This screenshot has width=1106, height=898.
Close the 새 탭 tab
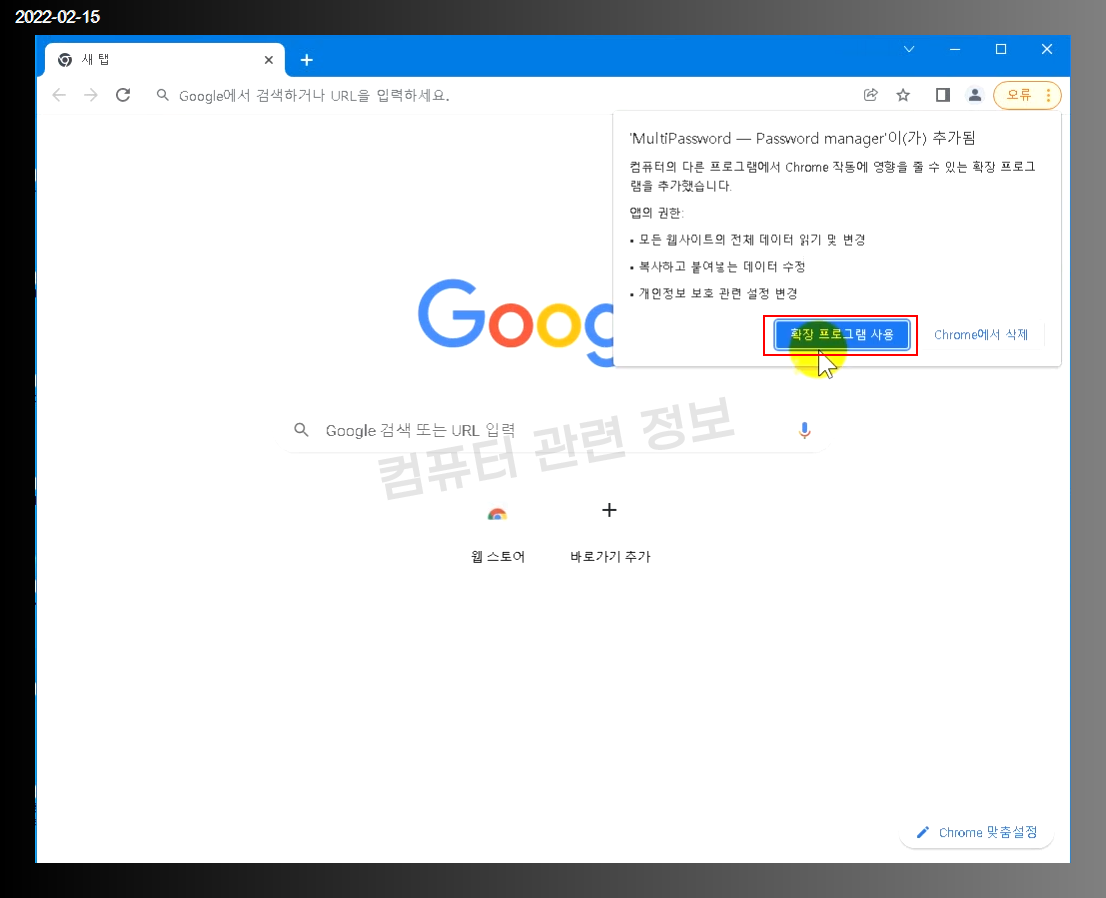[x=269, y=60]
